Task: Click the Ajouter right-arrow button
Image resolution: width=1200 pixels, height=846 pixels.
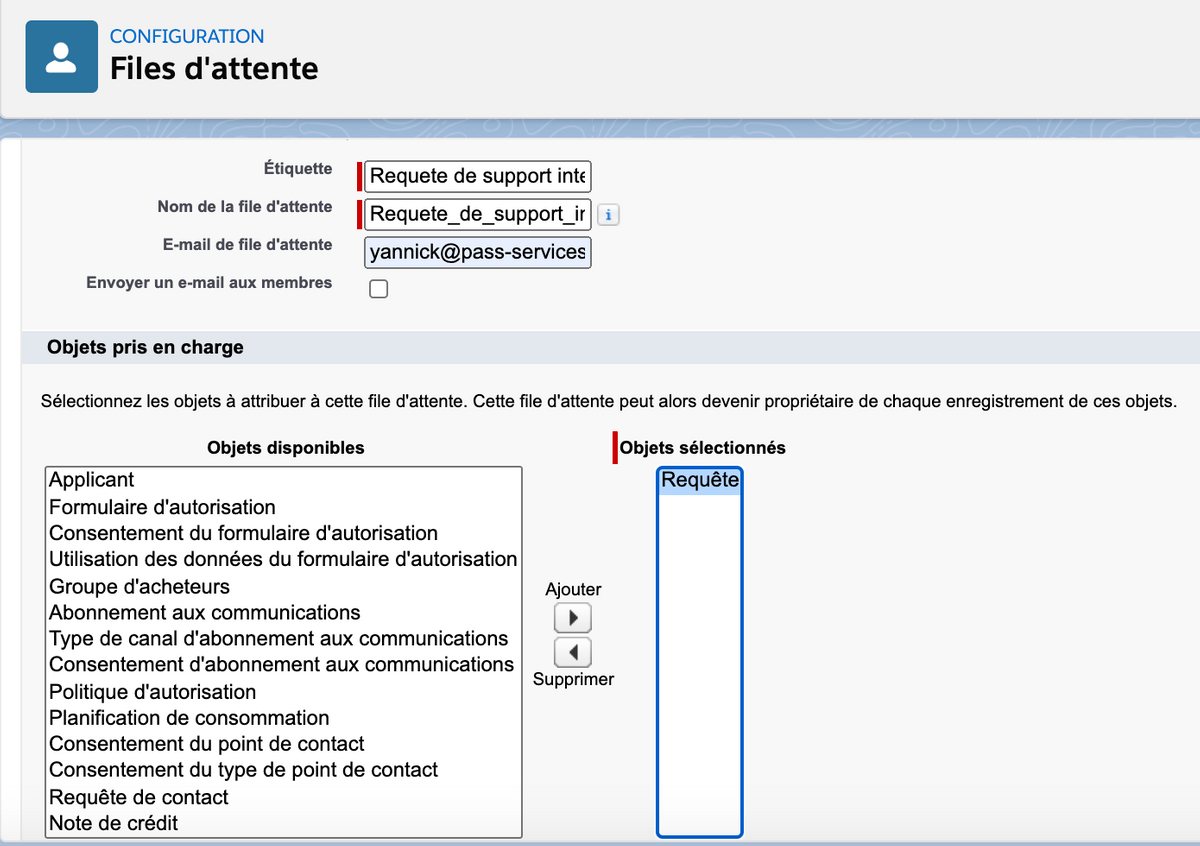Action: tap(573, 617)
